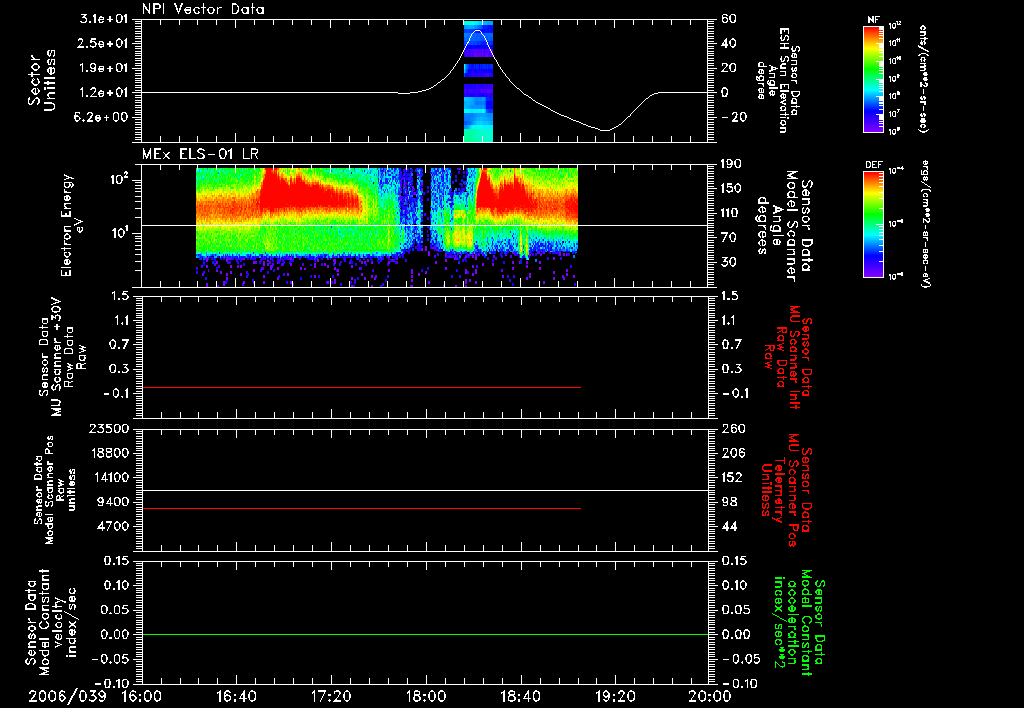The height and width of the screenshot is (708, 1024).
Task: Click the '1.2e+01' sector axis value
Action: pyautogui.click(x=104, y=93)
